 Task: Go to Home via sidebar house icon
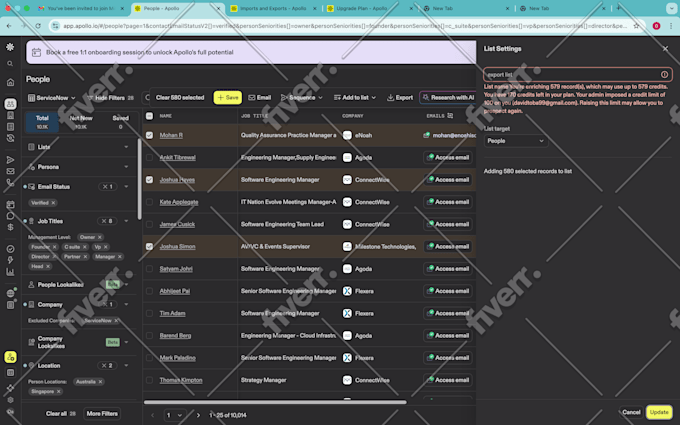pyautogui.click(x=10, y=82)
